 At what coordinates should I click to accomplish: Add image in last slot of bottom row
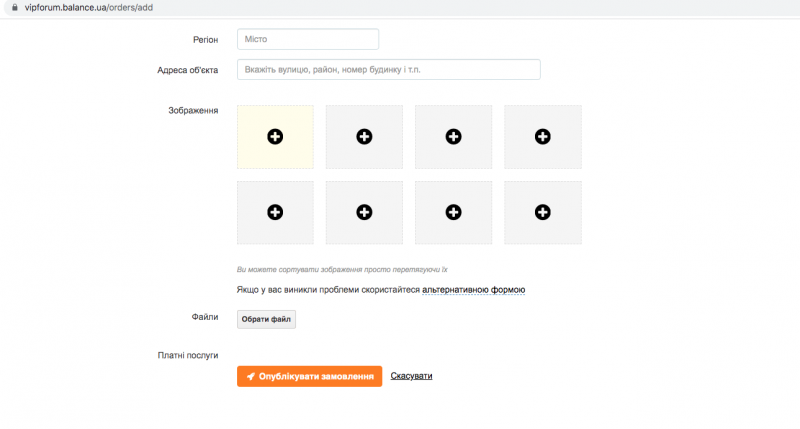[542, 212]
